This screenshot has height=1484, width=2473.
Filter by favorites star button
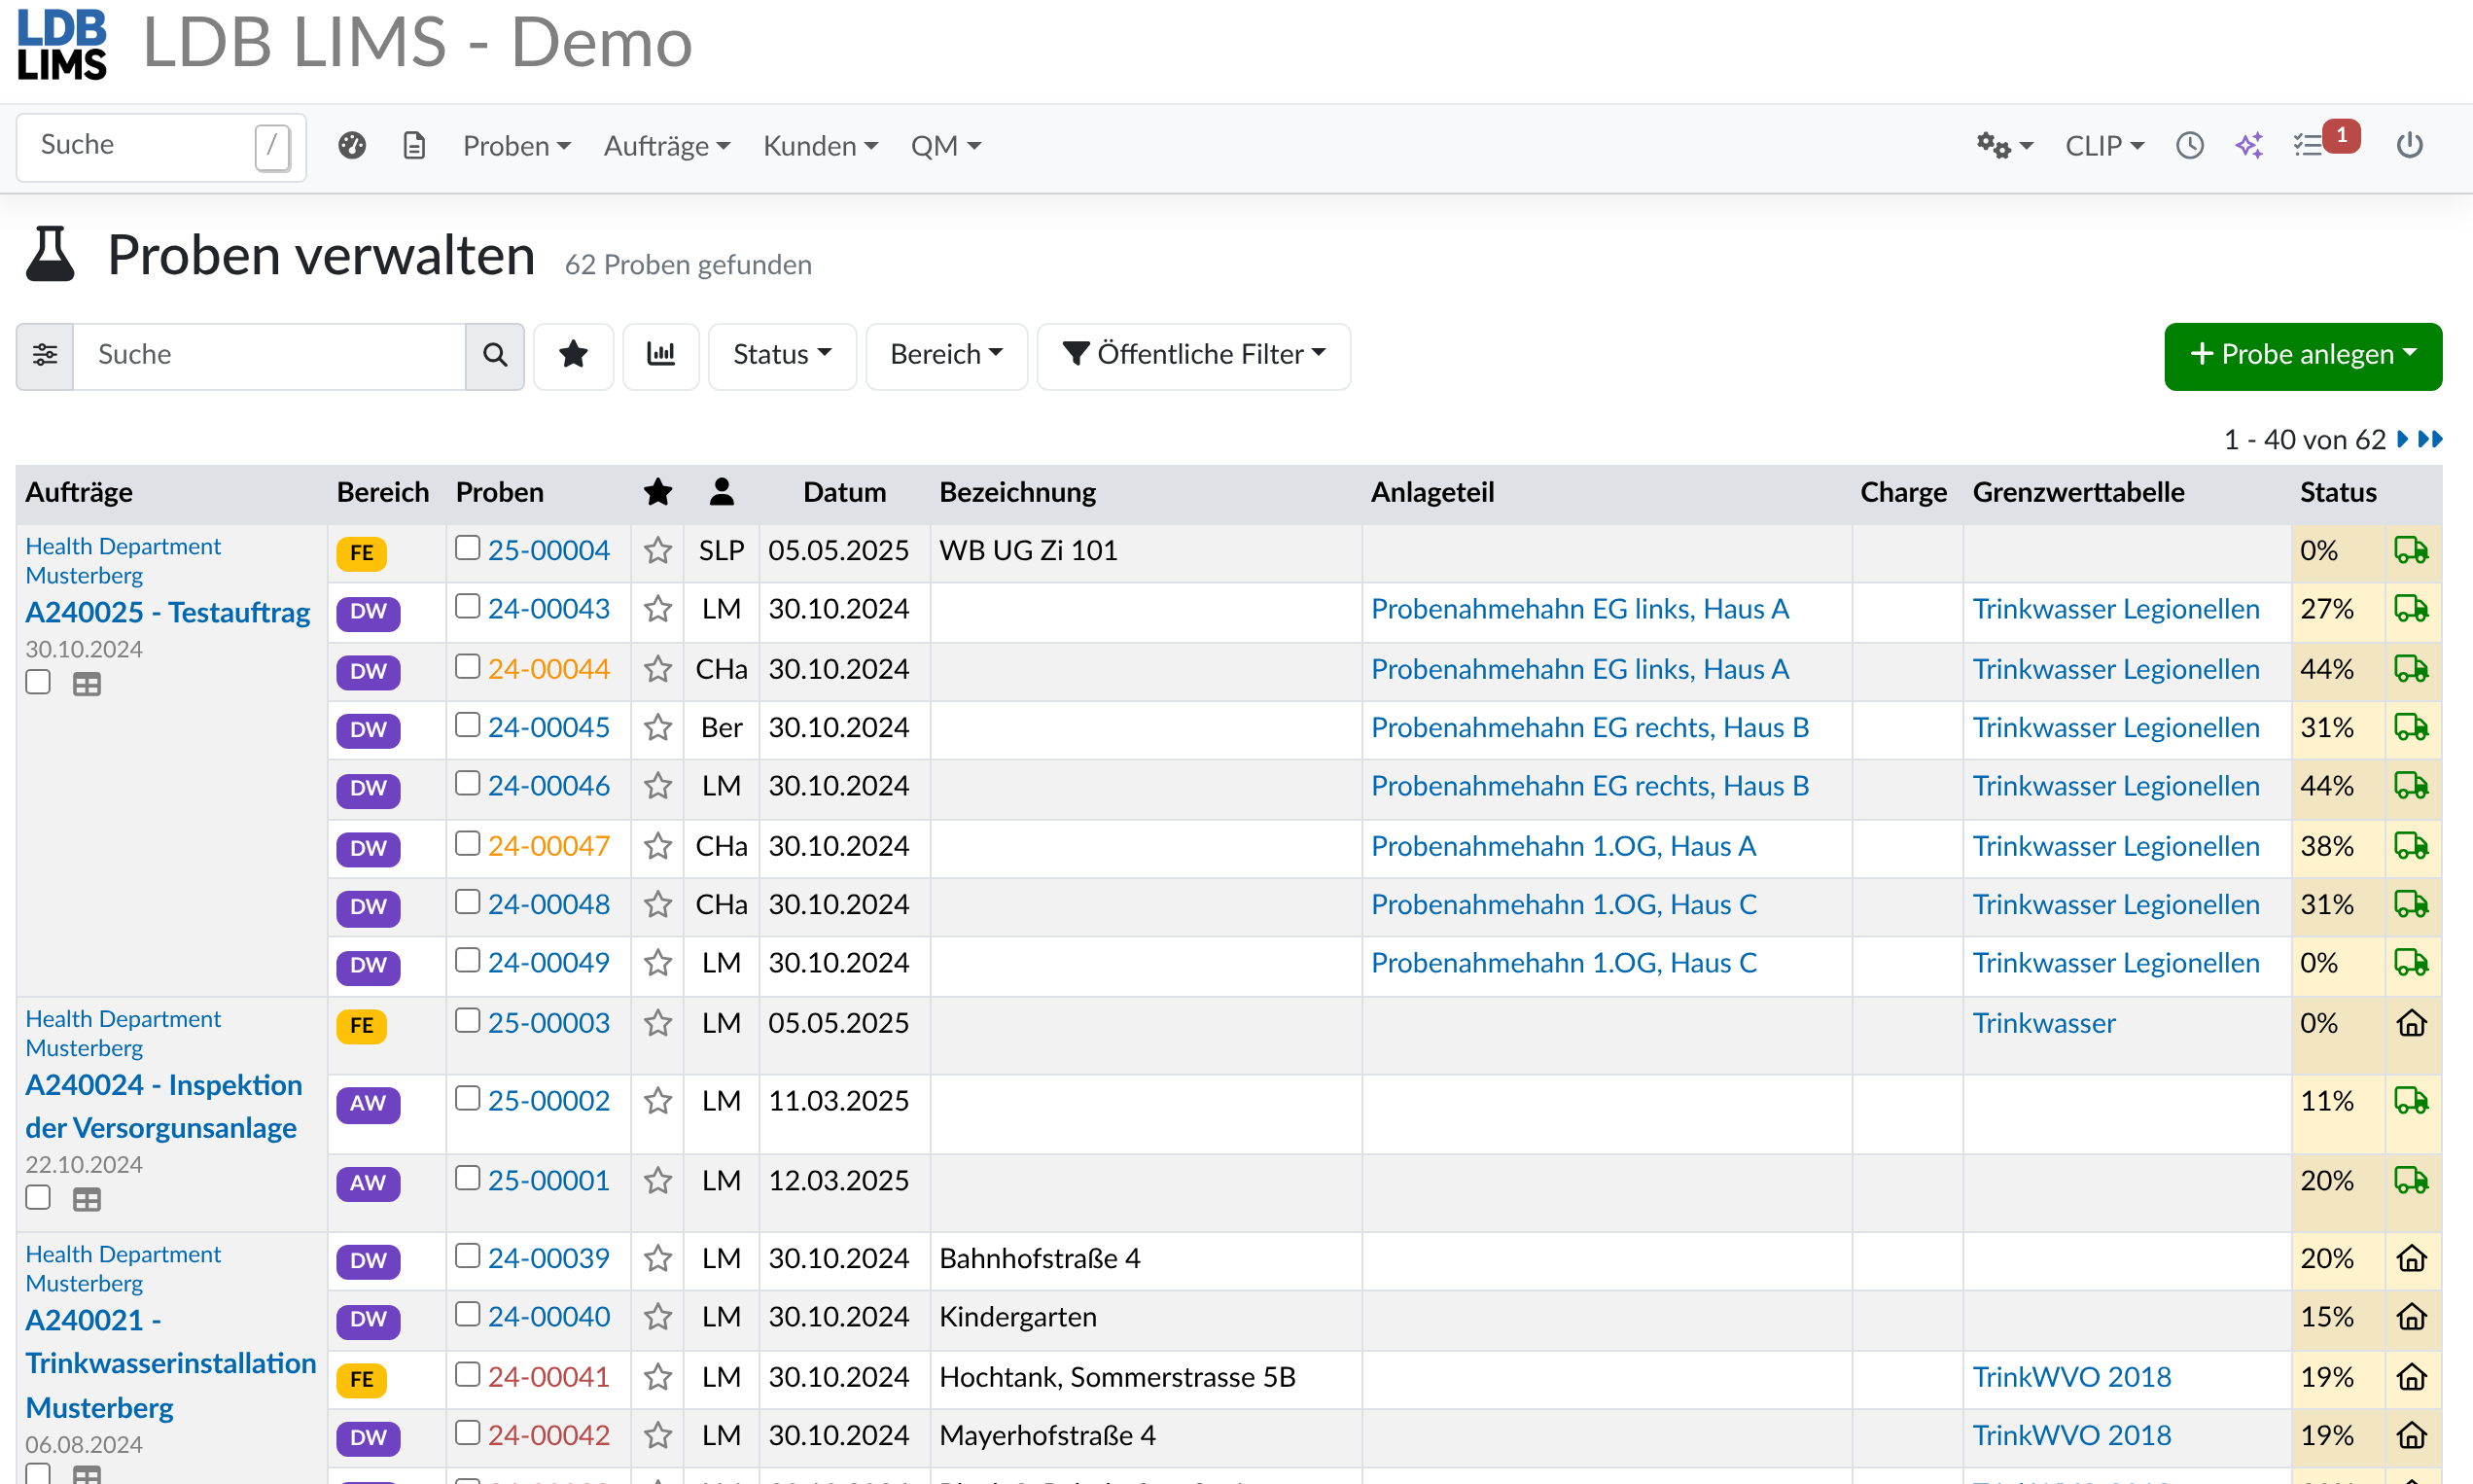coord(573,355)
